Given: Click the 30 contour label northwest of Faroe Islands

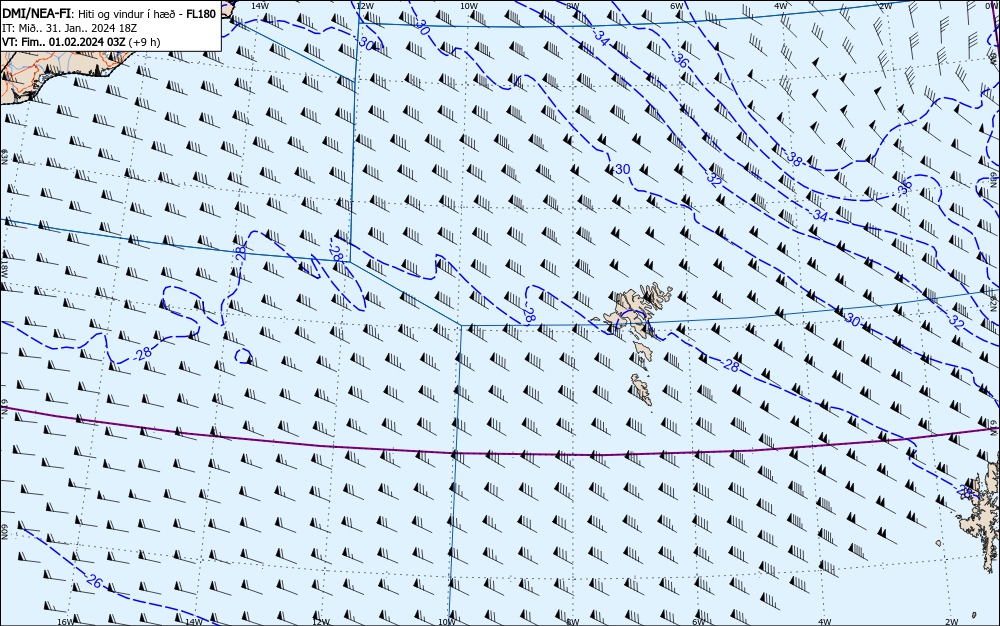Looking at the screenshot, I should (622, 169).
